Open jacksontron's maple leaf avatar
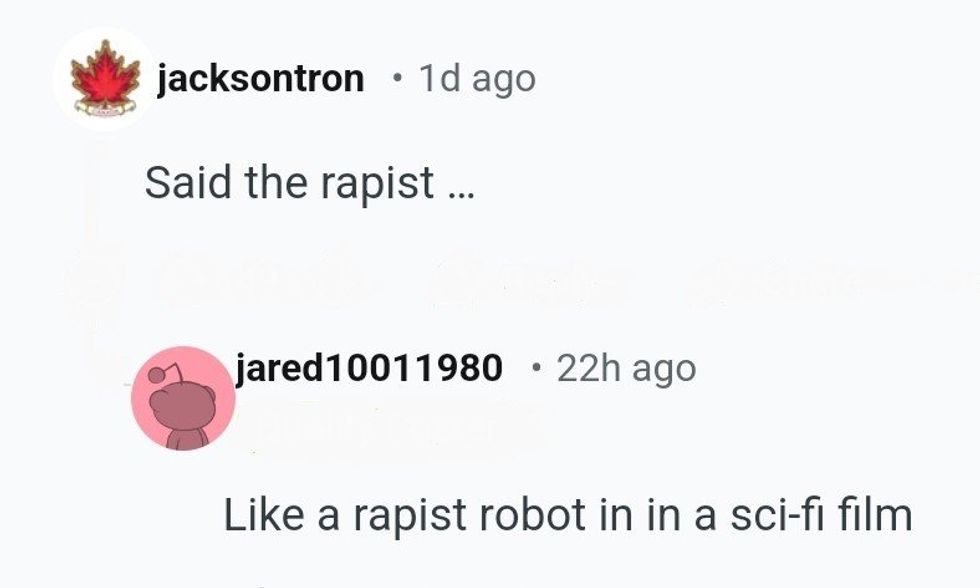980x588 pixels. click(x=105, y=79)
